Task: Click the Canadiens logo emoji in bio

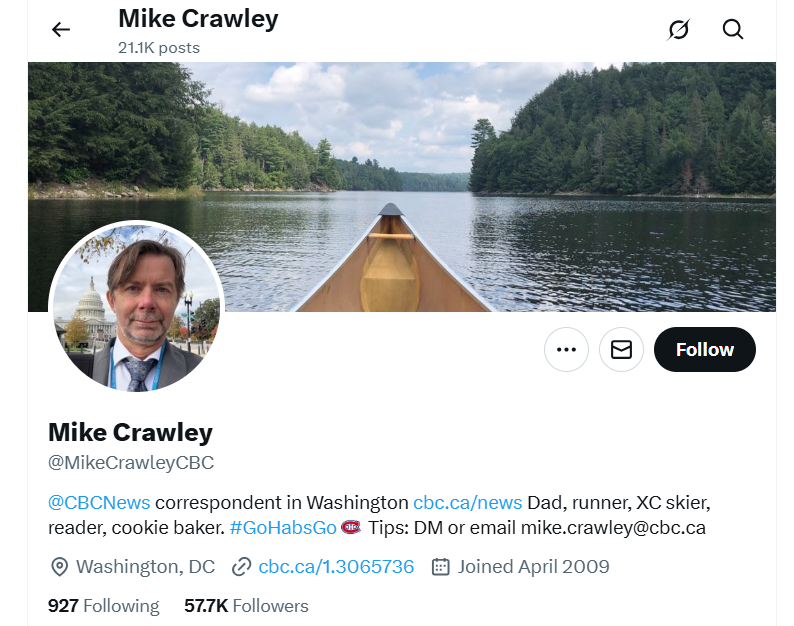Action: (351, 527)
